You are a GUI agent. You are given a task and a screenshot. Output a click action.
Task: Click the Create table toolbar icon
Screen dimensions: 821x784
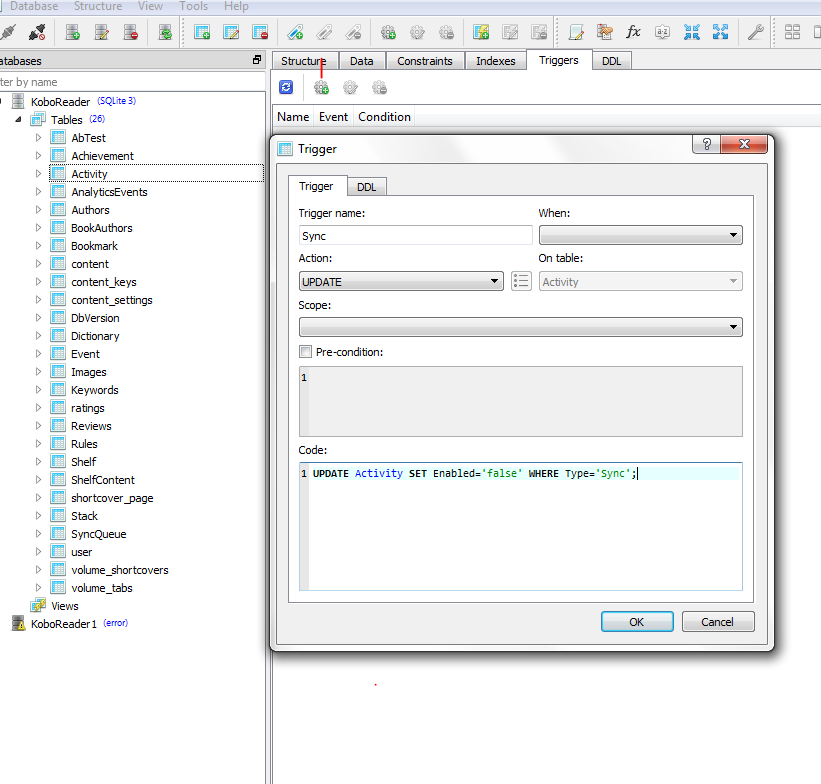(202, 32)
